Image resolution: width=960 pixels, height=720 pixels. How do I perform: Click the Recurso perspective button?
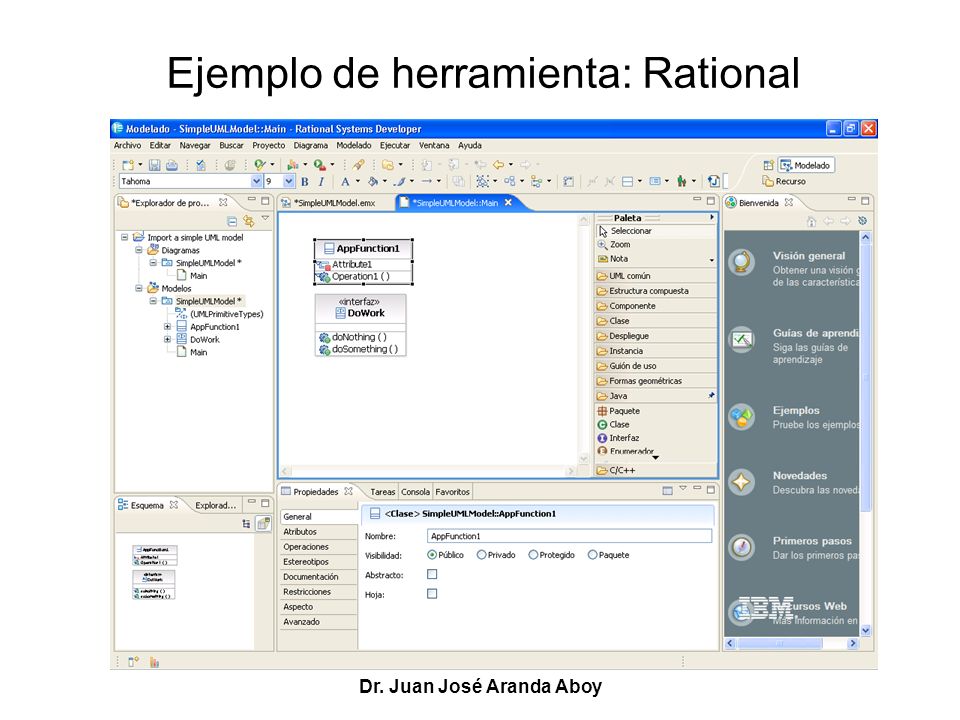click(x=784, y=181)
